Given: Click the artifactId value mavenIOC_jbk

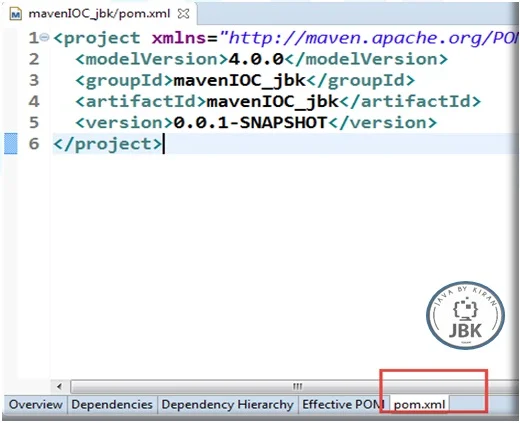Looking at the screenshot, I should click(x=272, y=101).
